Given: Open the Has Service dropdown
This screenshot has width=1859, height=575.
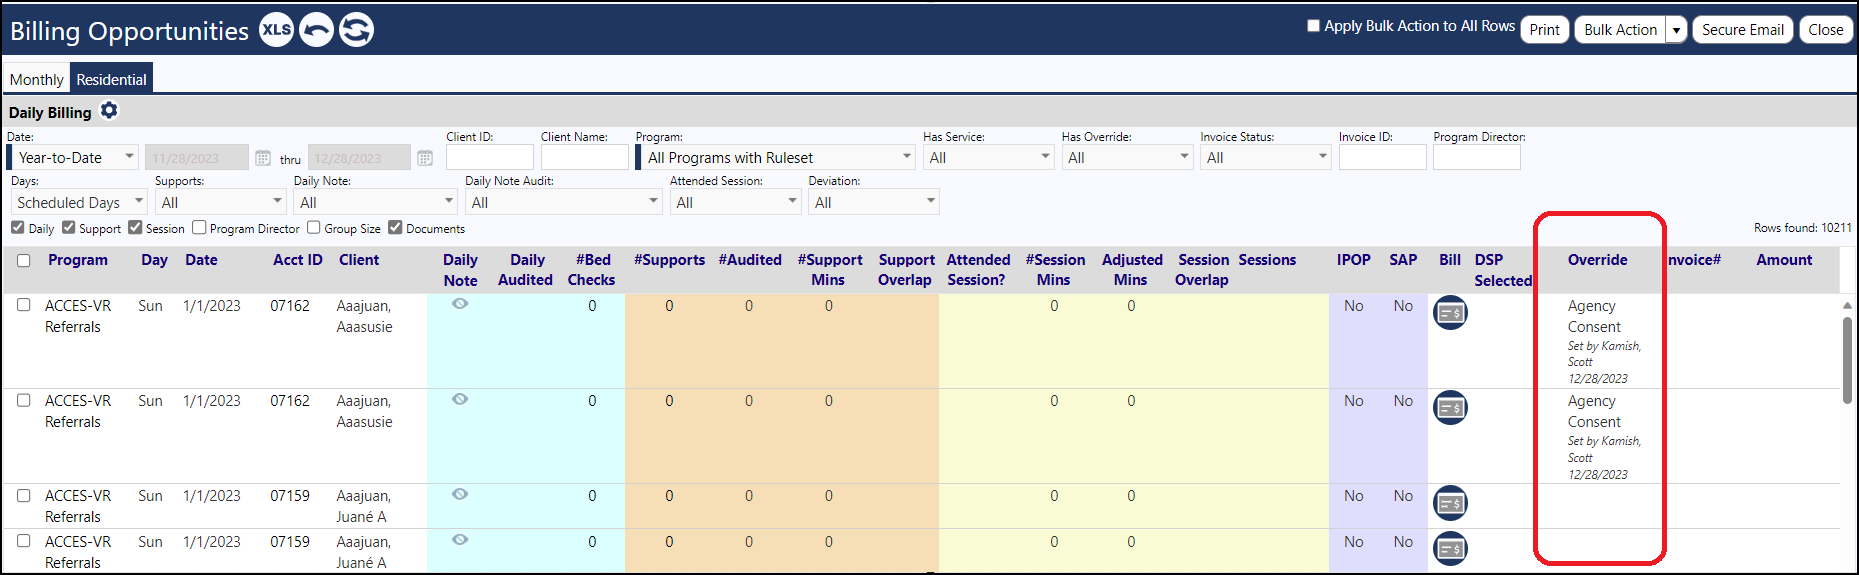Looking at the screenshot, I should pos(988,158).
